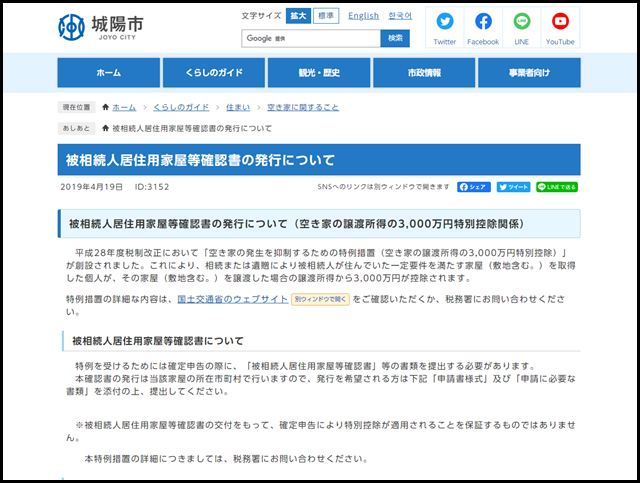Switch language to Korean 한국어

point(400,16)
